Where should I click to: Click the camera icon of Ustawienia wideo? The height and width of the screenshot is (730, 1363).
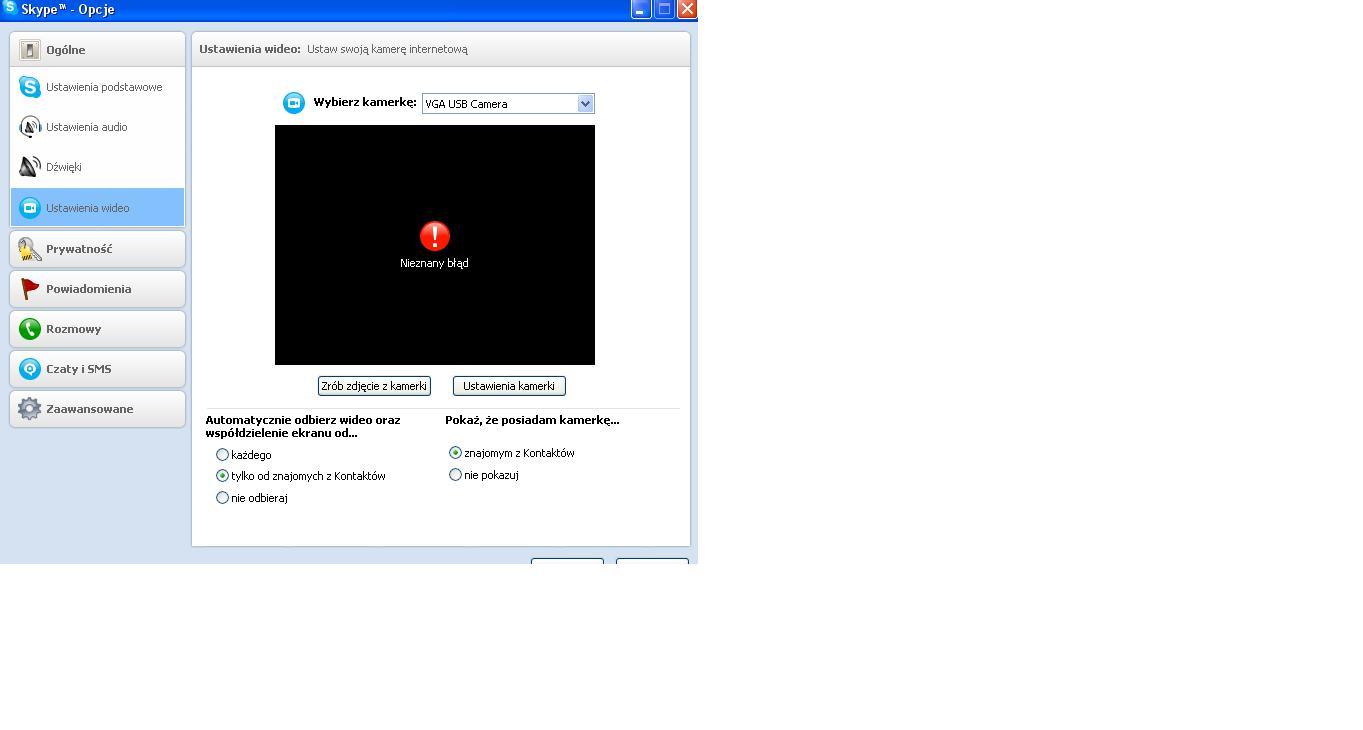30,208
